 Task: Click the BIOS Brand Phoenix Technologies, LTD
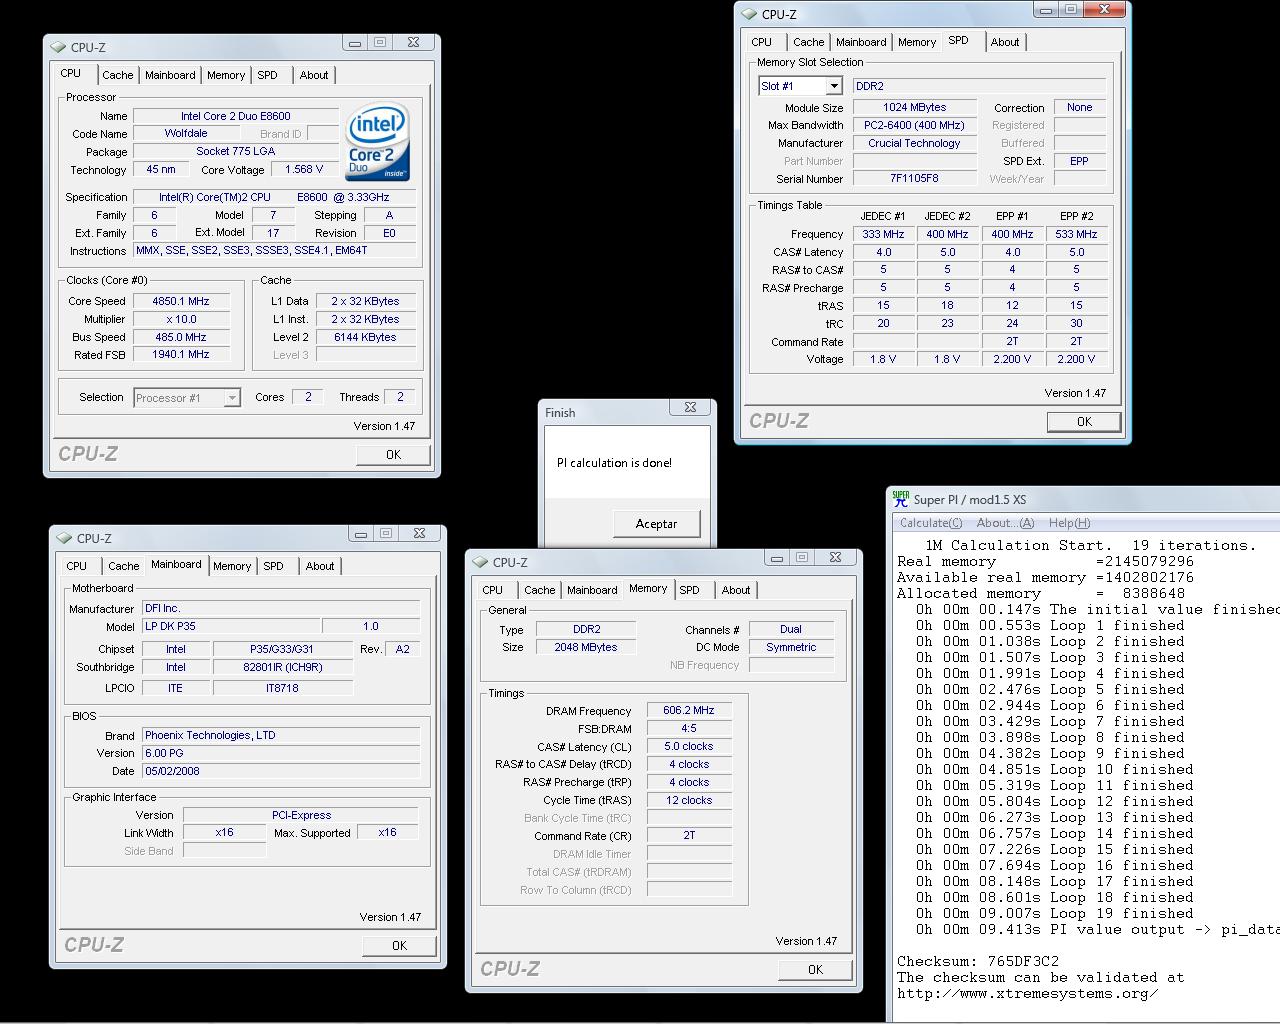tap(280, 735)
